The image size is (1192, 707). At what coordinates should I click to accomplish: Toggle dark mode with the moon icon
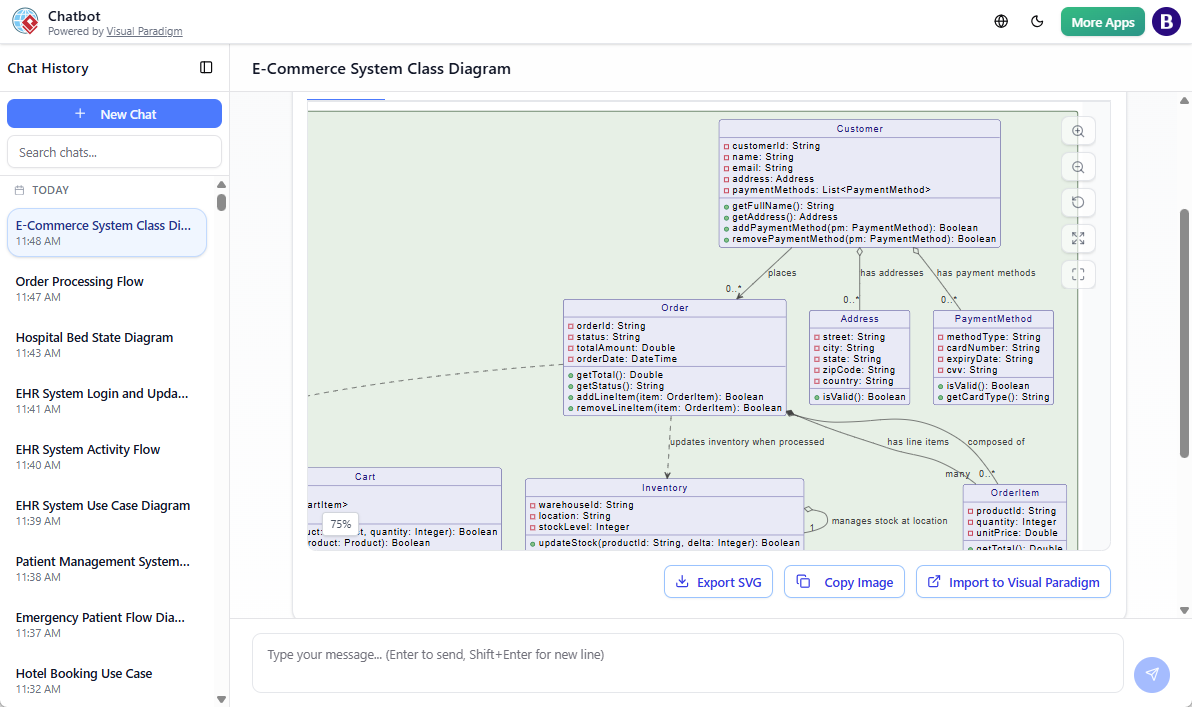click(x=1037, y=20)
